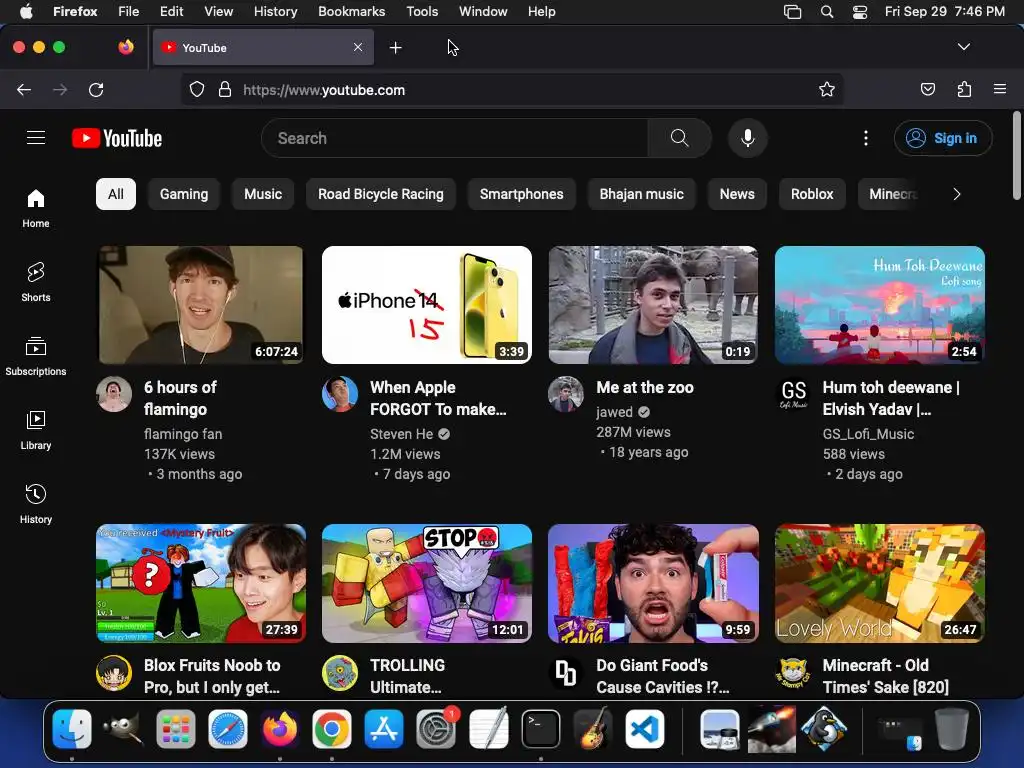The image size is (1024, 768).
Task: Open YouTube settings three-dot menu
Action: [x=866, y=138]
